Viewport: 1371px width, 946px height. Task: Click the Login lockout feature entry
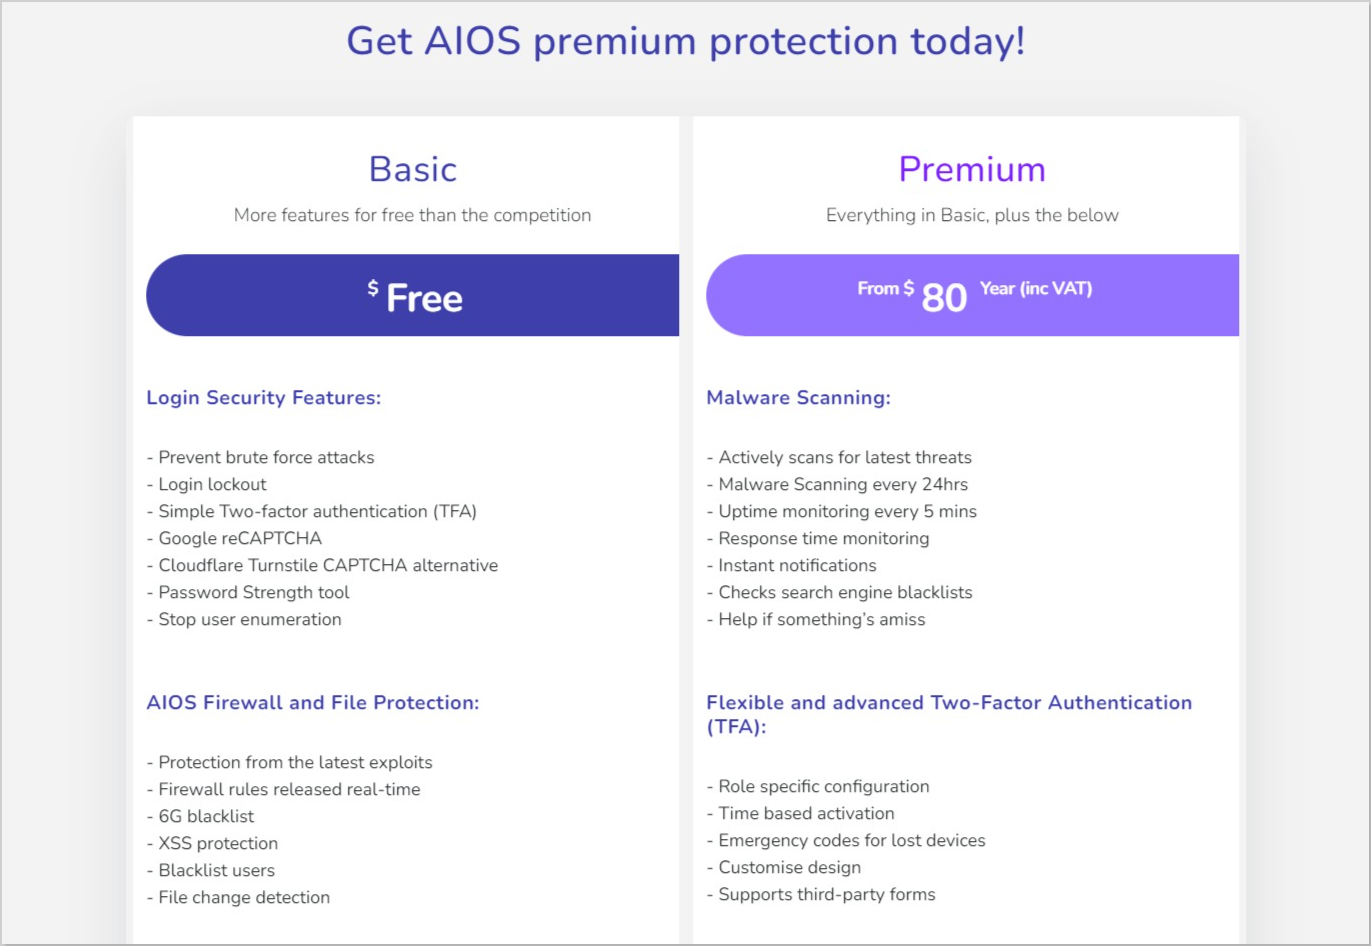pos(212,484)
